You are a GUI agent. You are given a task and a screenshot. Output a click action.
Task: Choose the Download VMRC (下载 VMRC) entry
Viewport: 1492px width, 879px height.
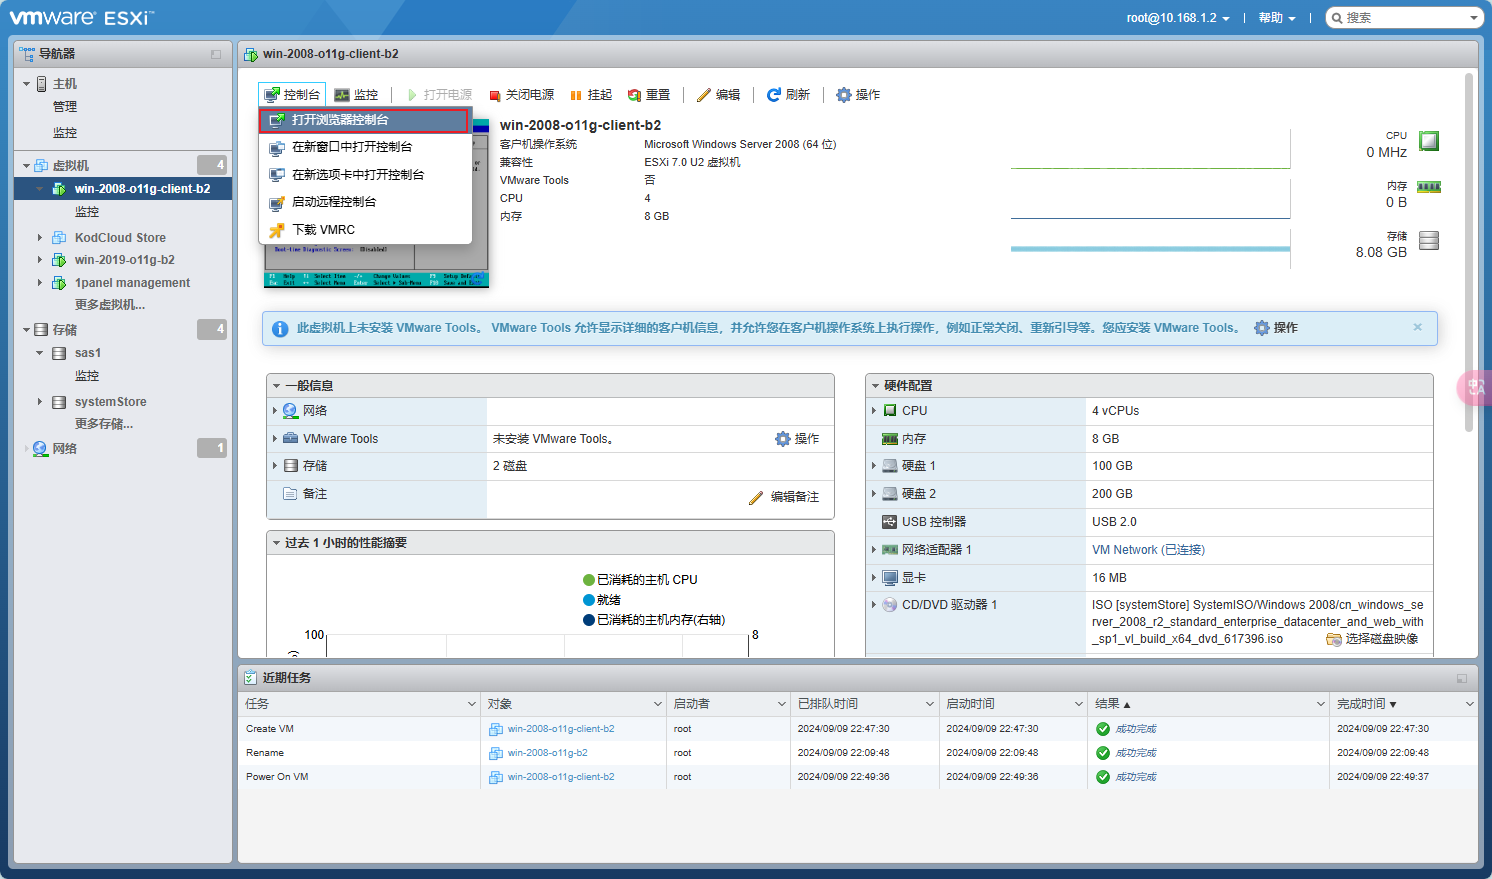click(x=364, y=230)
